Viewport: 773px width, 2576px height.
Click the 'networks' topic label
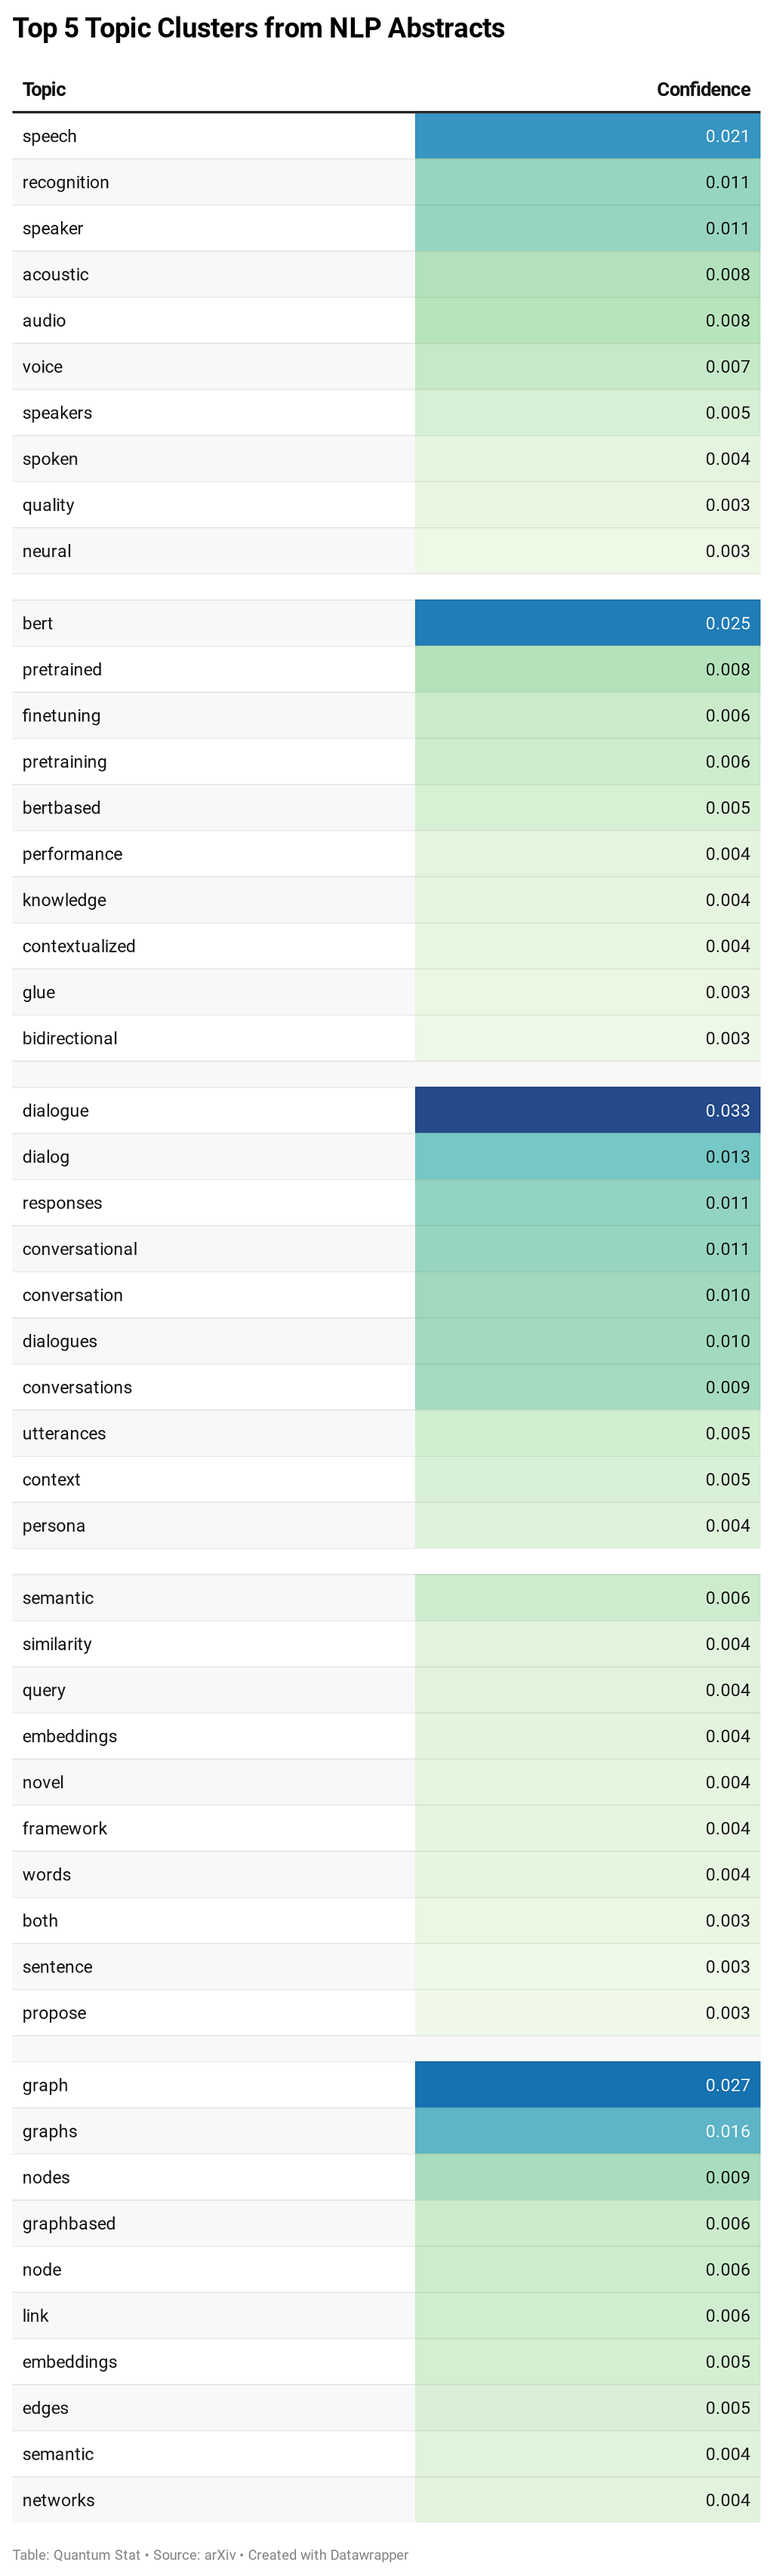pos(59,2499)
